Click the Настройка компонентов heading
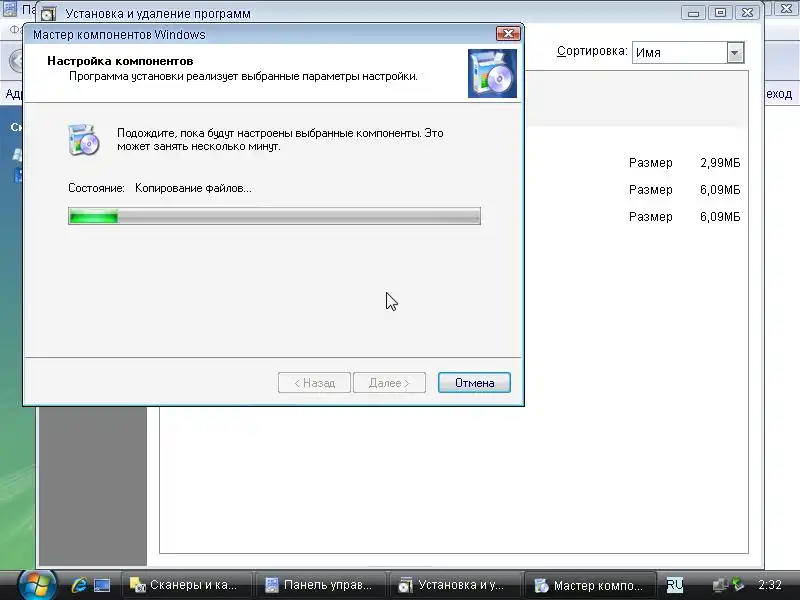Viewport: 800px width, 600px height. [x=120, y=61]
